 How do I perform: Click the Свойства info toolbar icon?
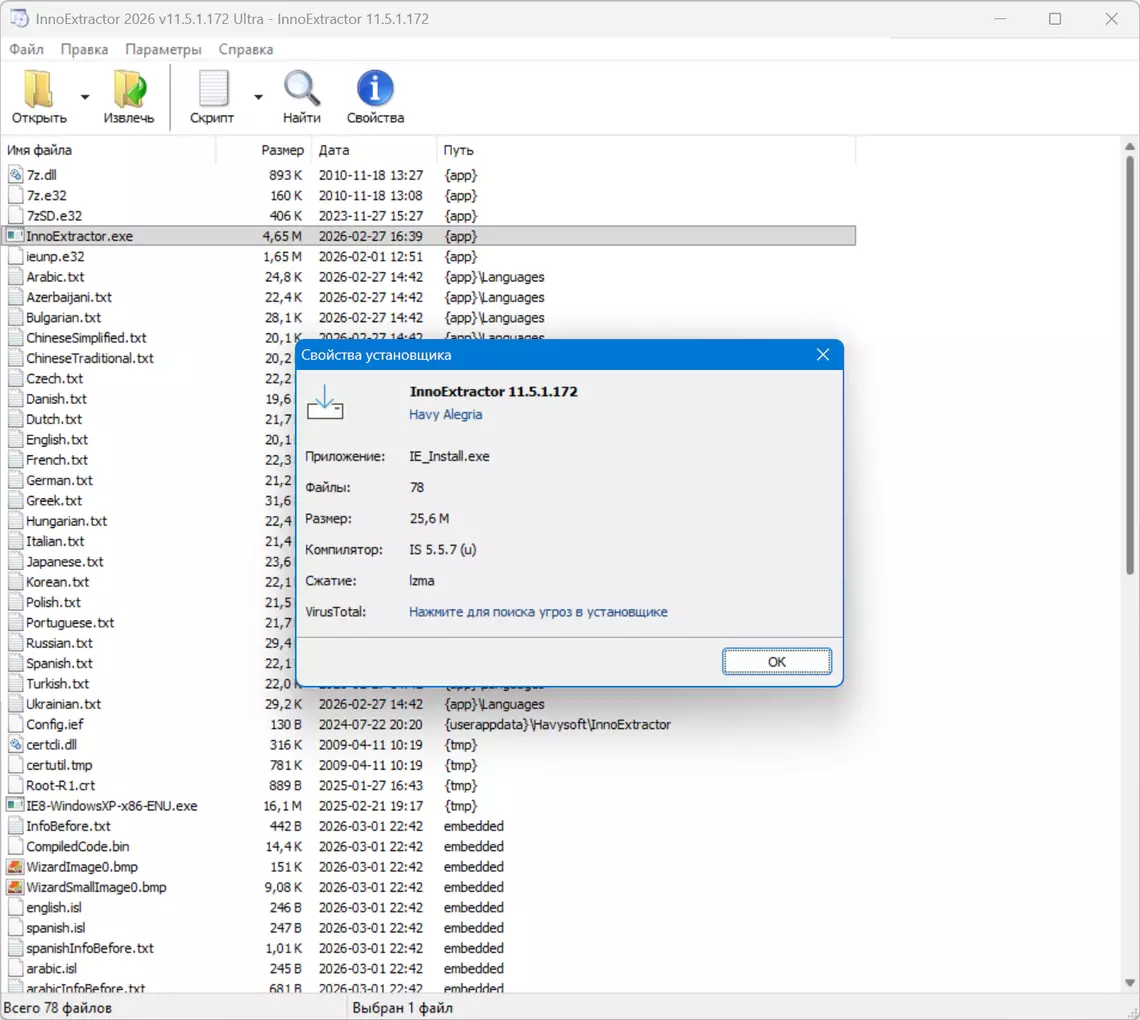tap(375, 90)
